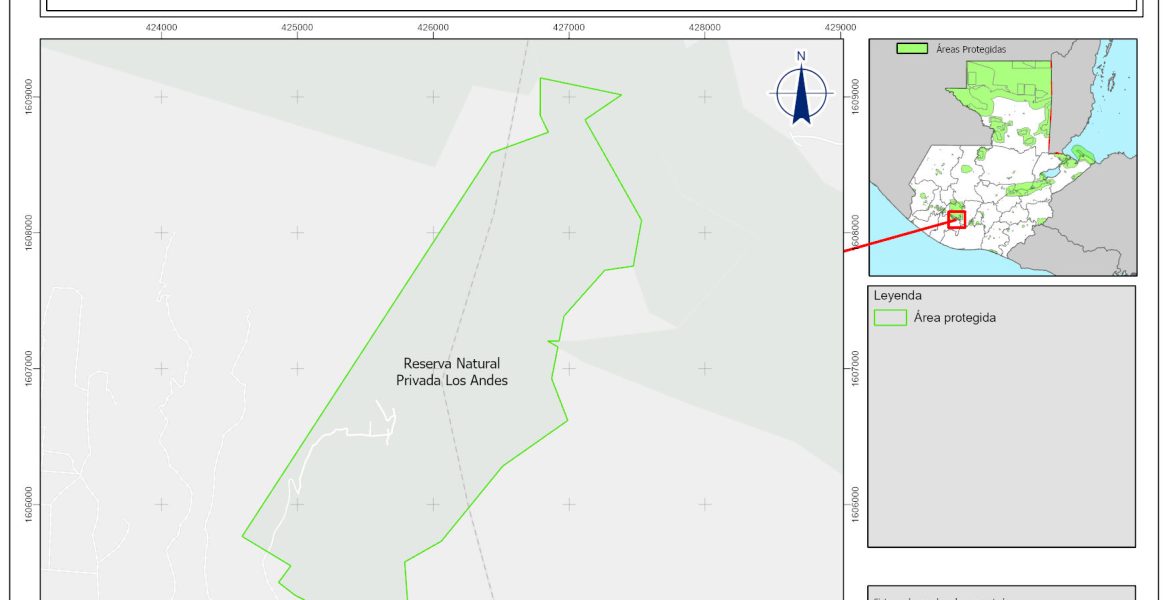1170x600 pixels.
Task: Click the green Área protegida legend symbol
Action: 889,318
